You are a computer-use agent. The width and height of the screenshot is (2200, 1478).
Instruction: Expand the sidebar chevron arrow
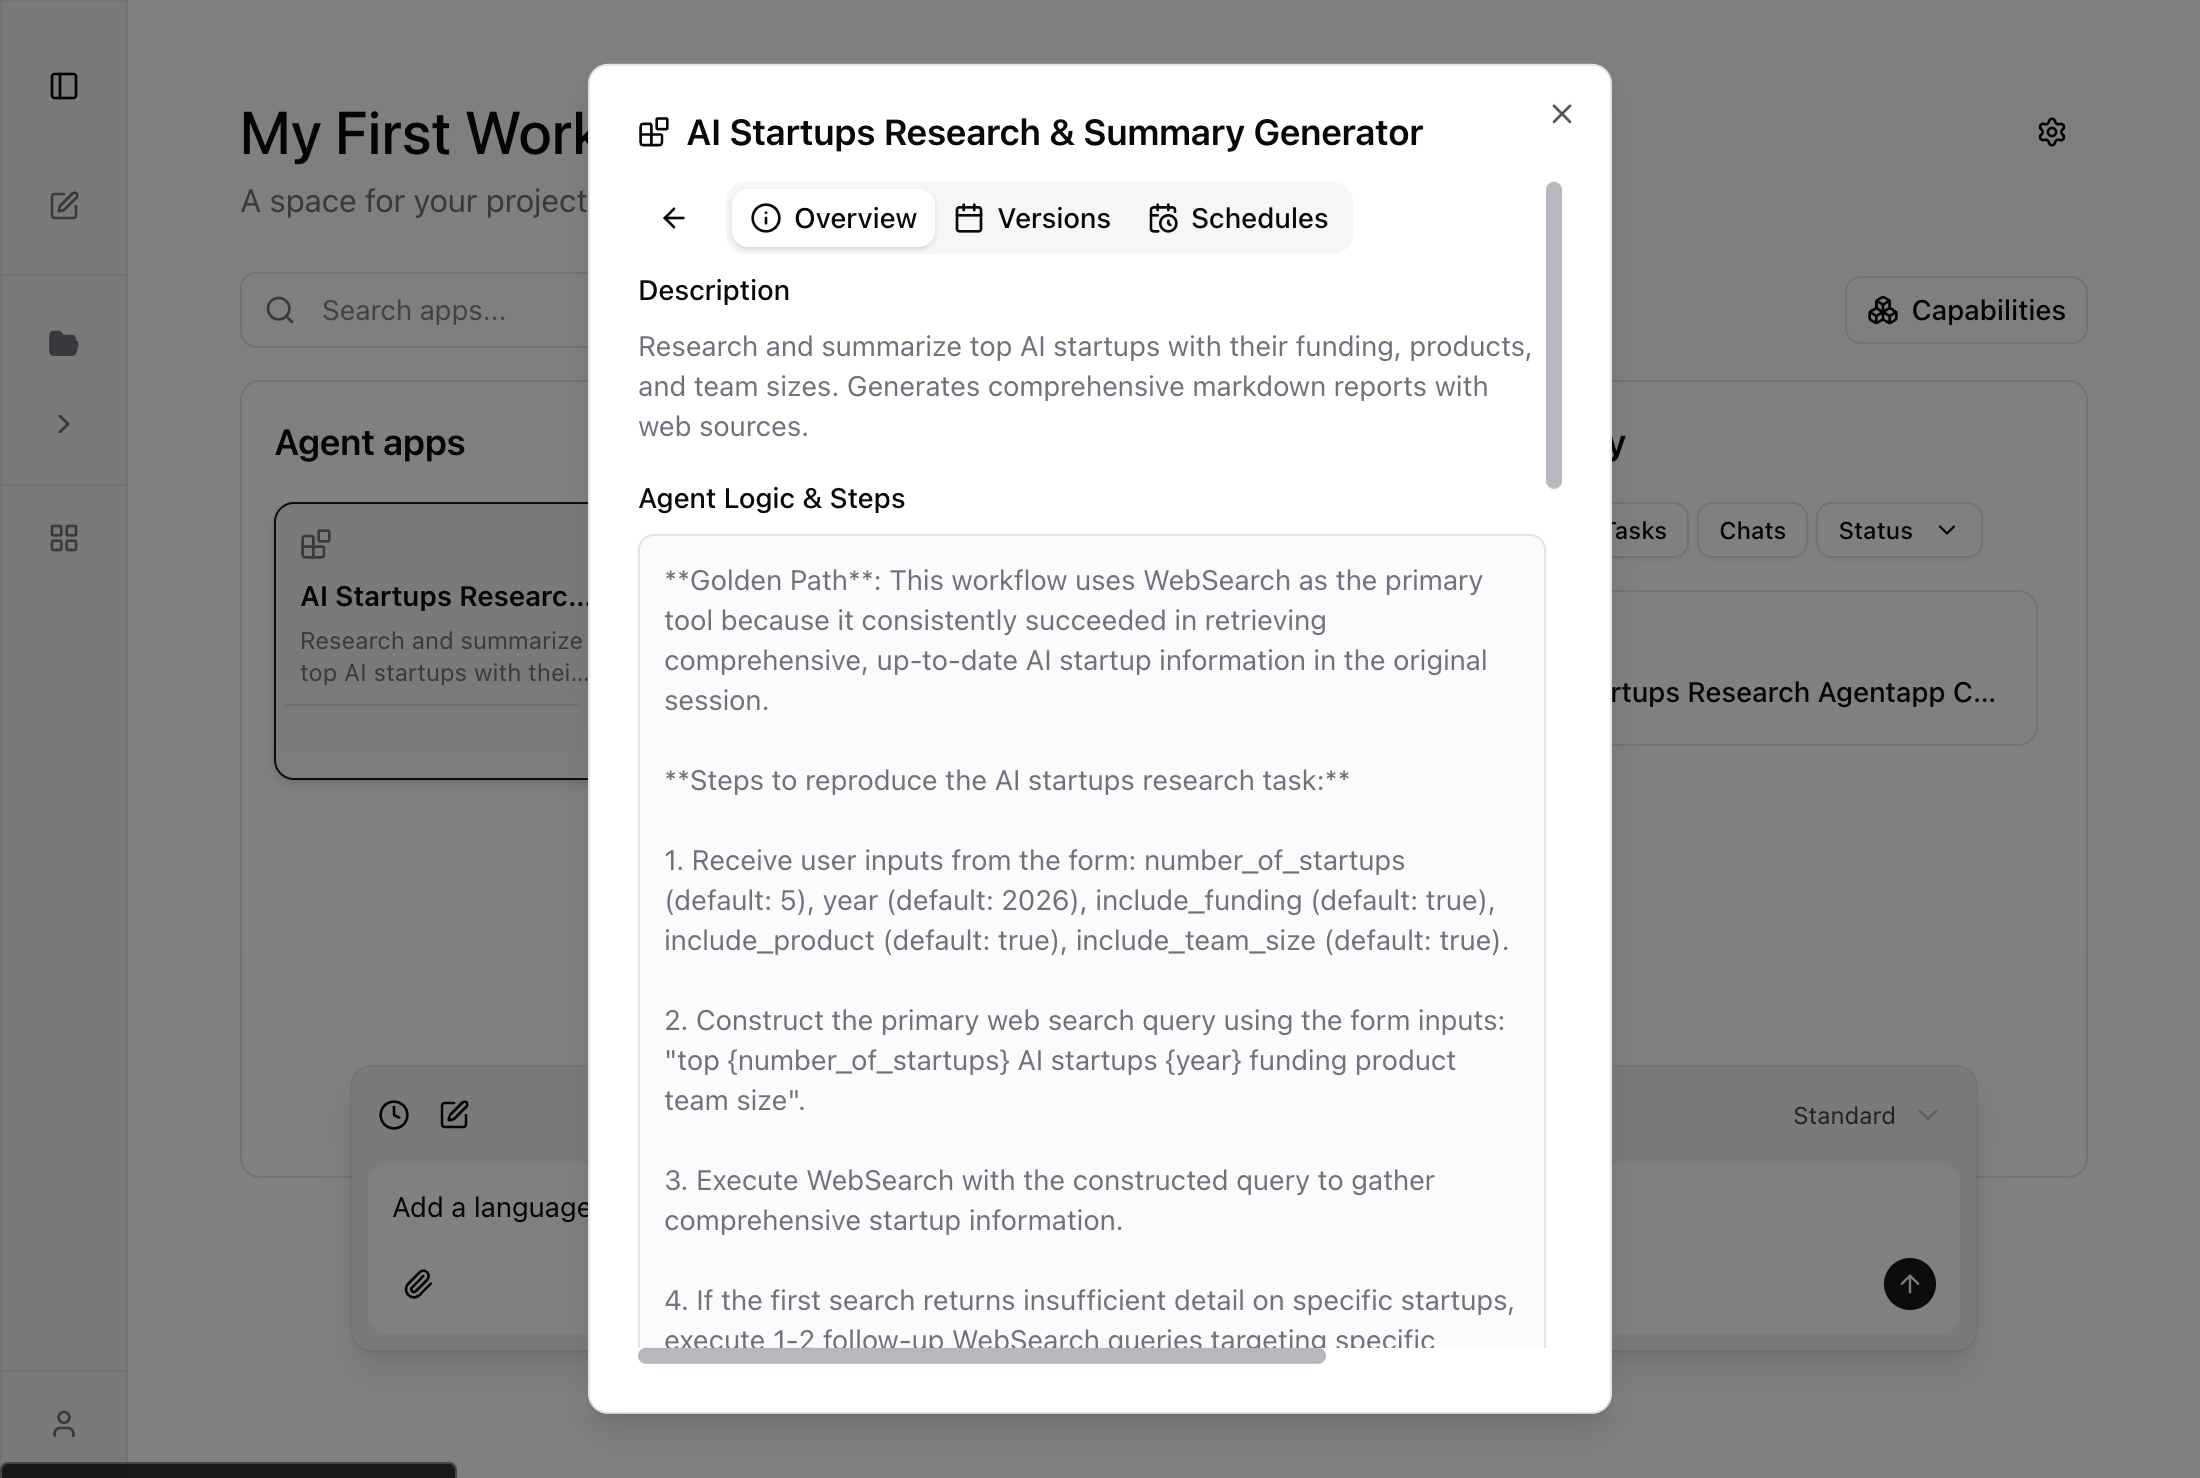coord(64,424)
